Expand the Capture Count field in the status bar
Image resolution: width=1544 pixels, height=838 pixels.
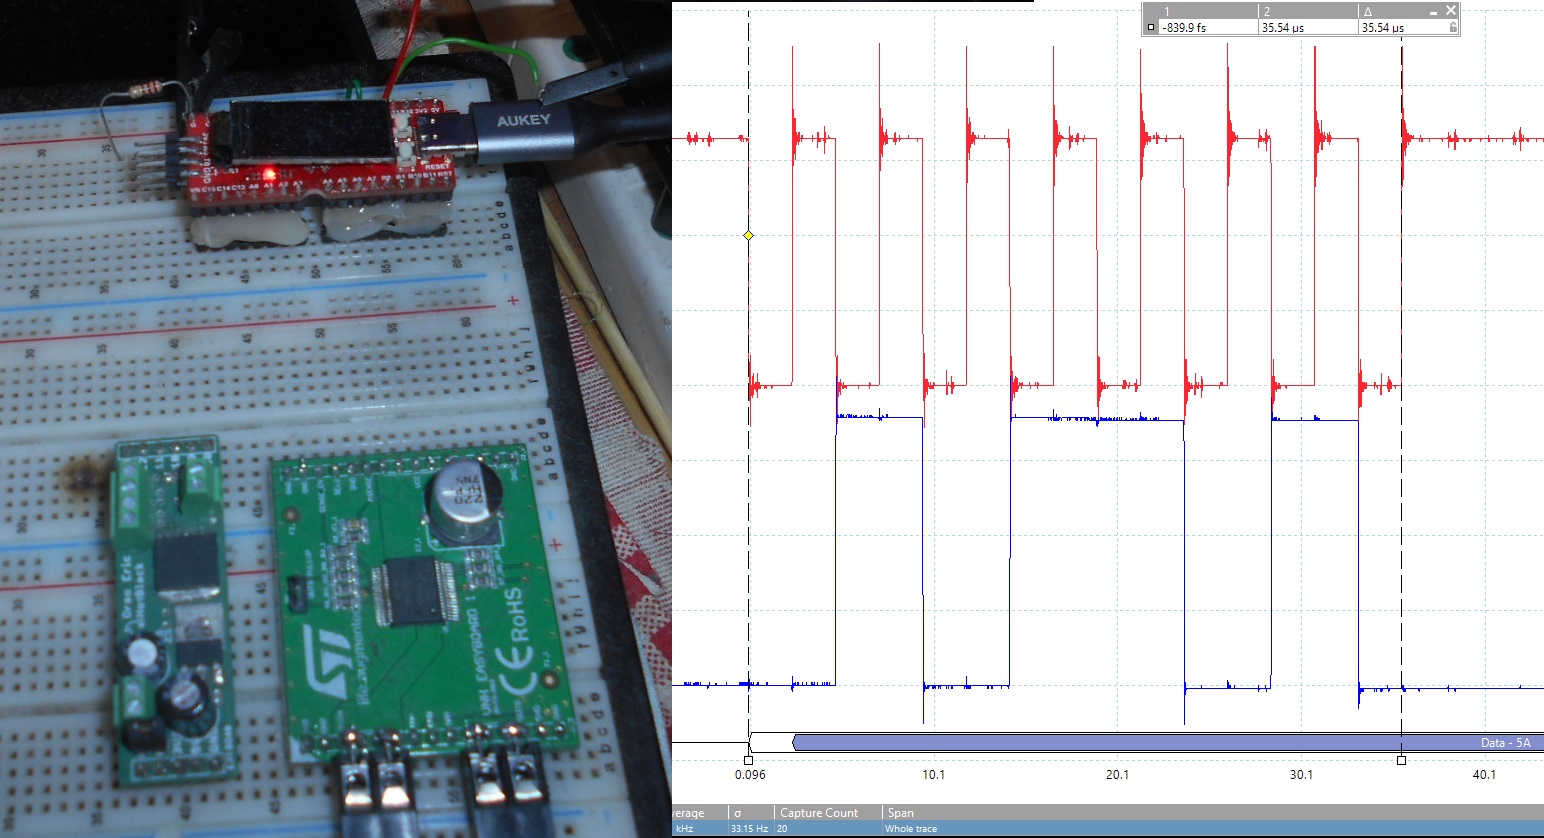tap(822, 813)
